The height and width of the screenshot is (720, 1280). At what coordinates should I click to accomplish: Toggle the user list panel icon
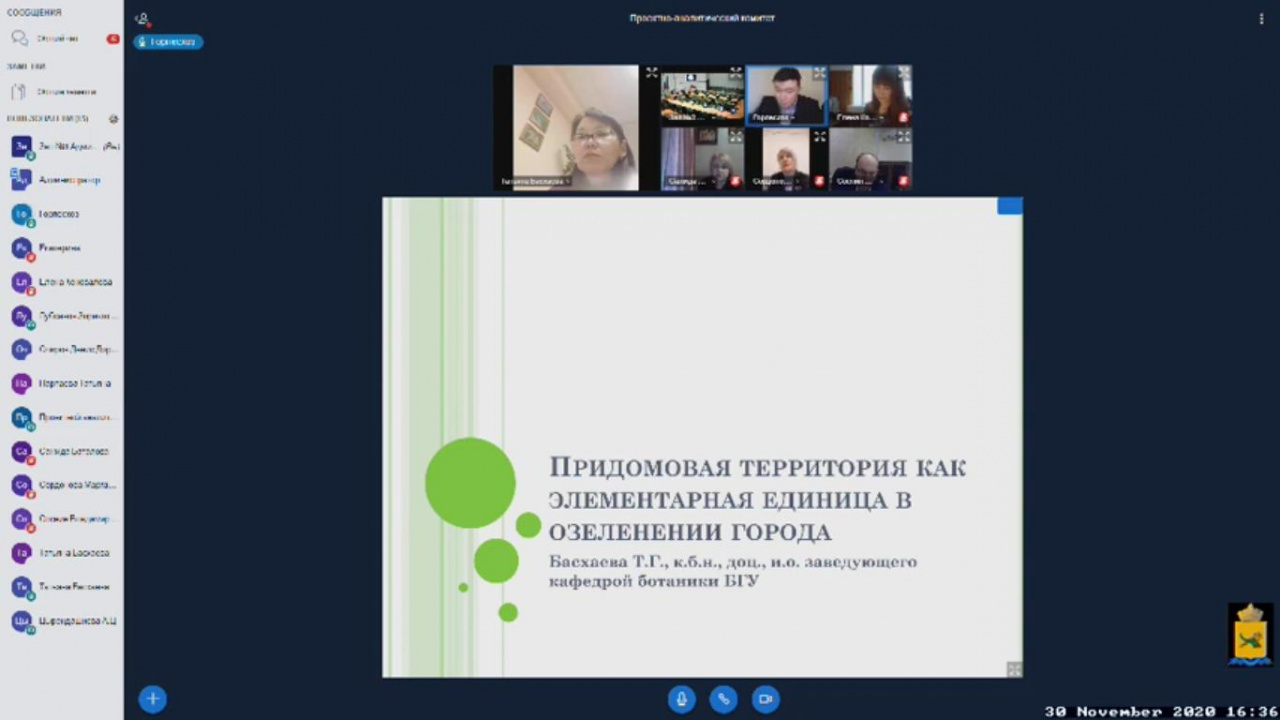click(x=142, y=18)
